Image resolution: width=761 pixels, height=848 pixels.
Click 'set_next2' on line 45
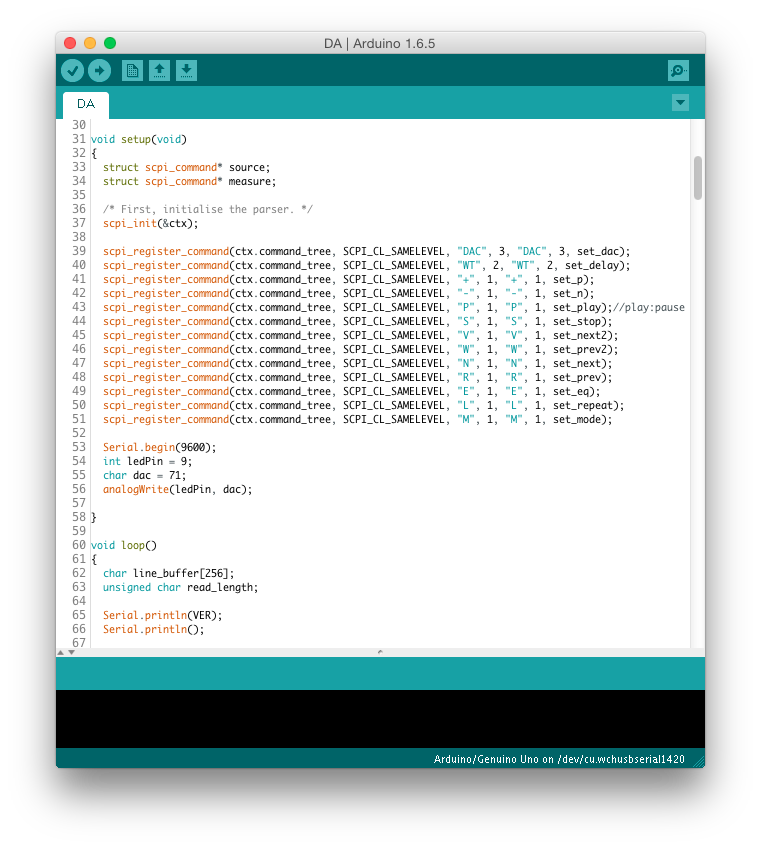tap(580, 336)
